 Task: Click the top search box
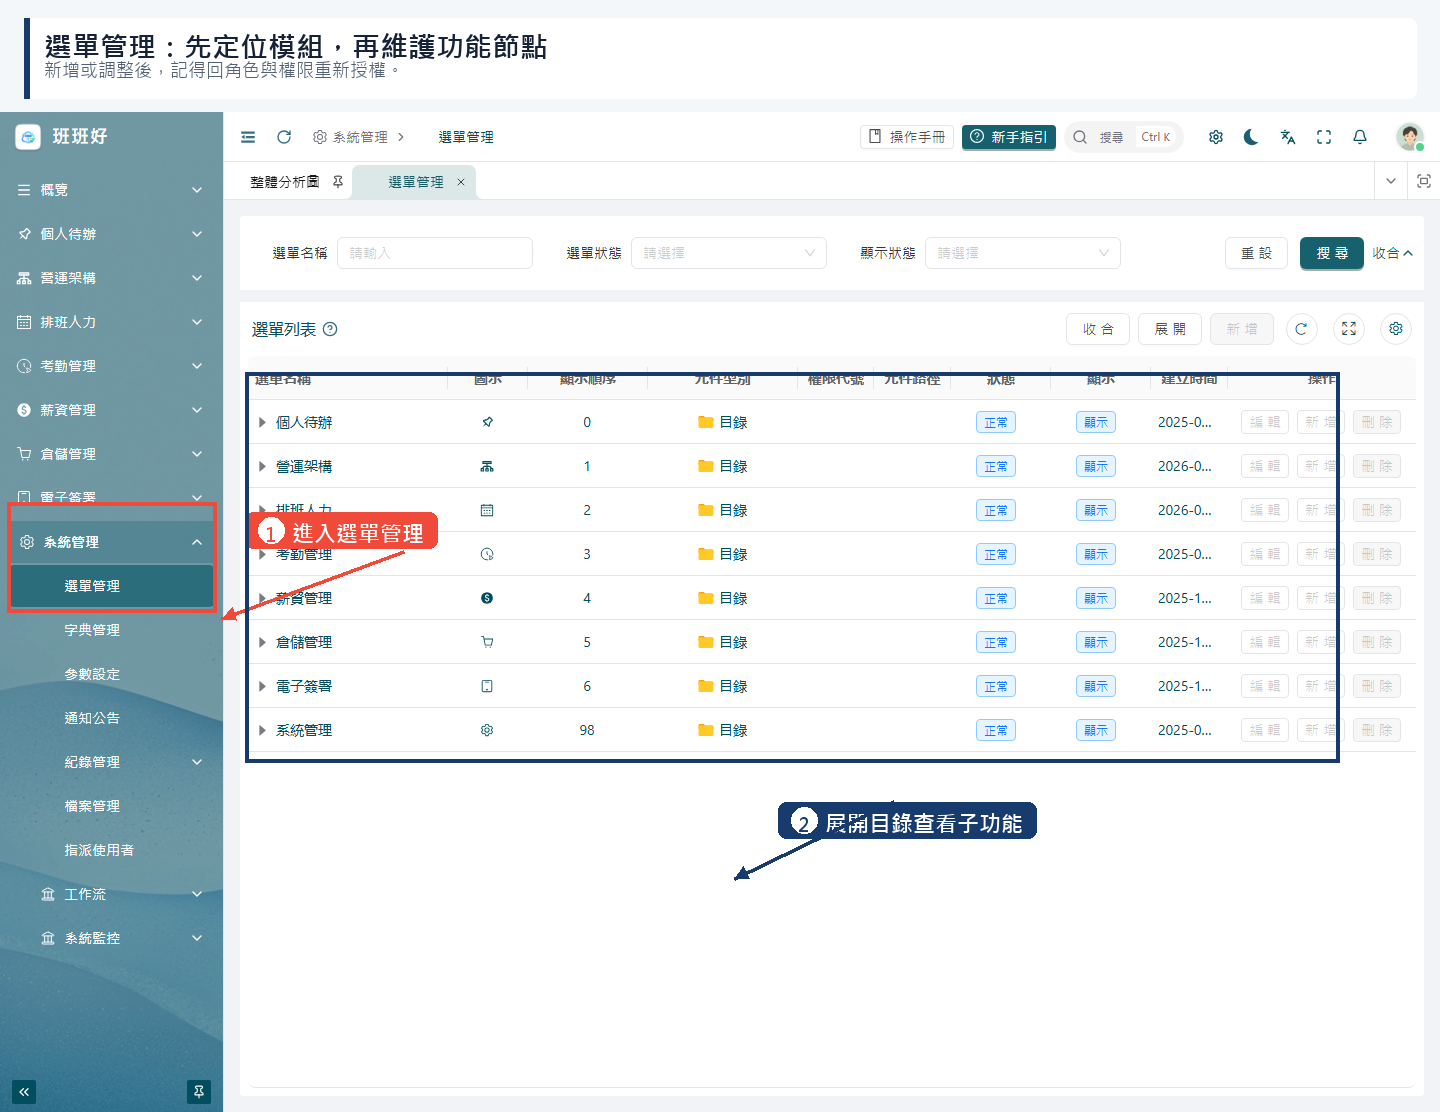point(1124,137)
